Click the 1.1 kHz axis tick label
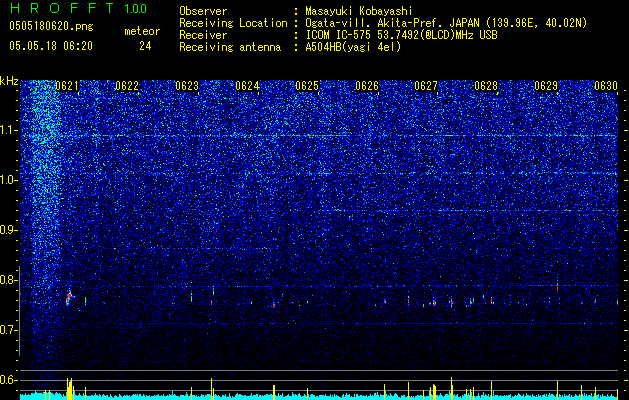This screenshot has height=400, width=629. [x=8, y=130]
